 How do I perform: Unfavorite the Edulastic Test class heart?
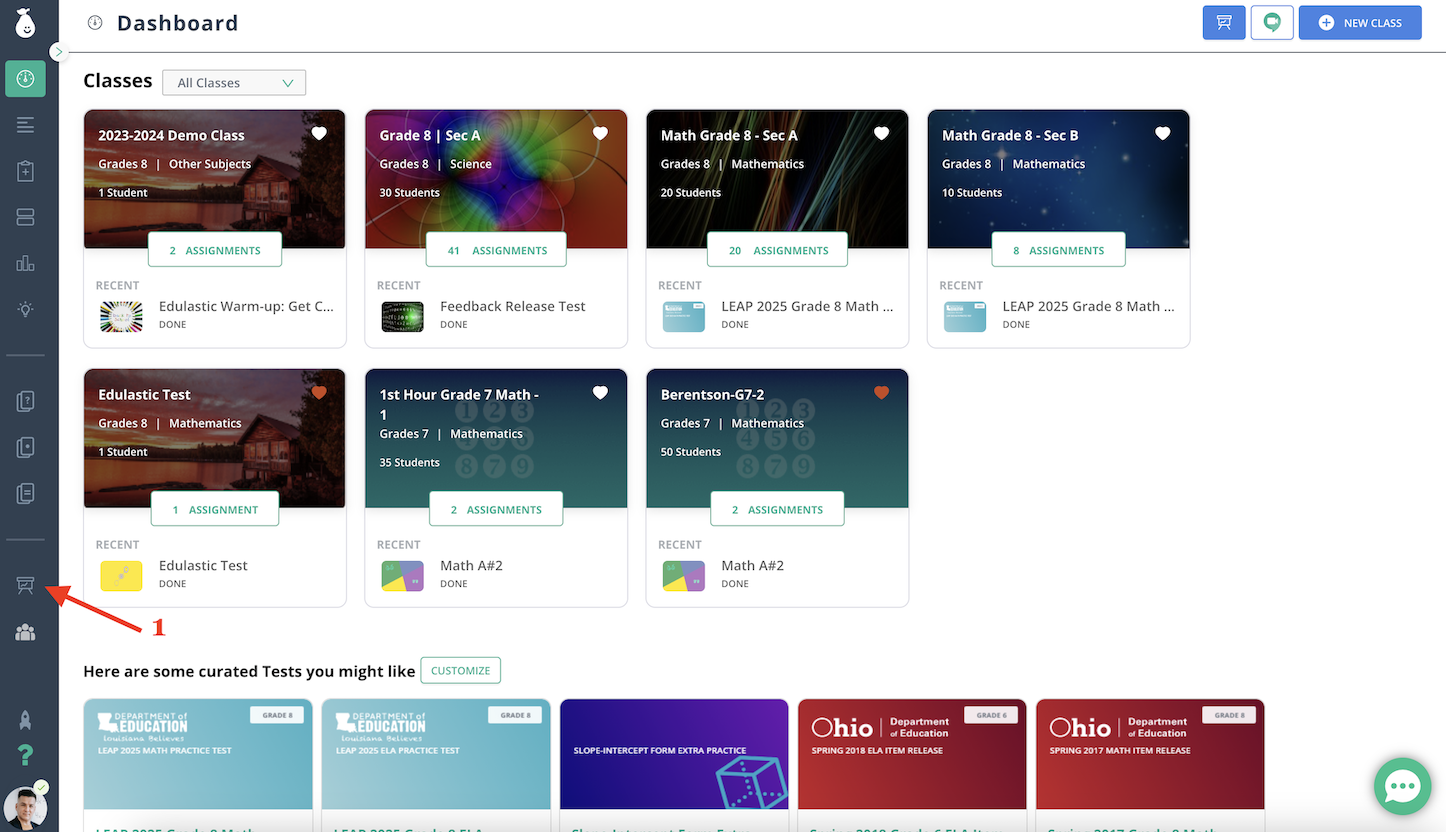tap(319, 393)
